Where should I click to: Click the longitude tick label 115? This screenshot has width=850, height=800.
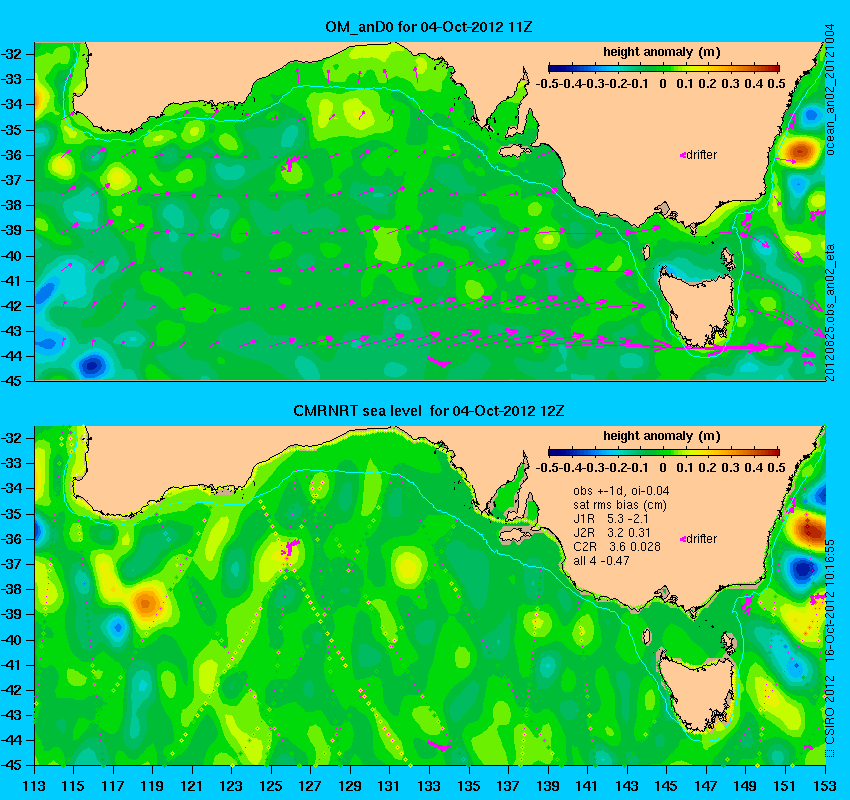[x=74, y=786]
